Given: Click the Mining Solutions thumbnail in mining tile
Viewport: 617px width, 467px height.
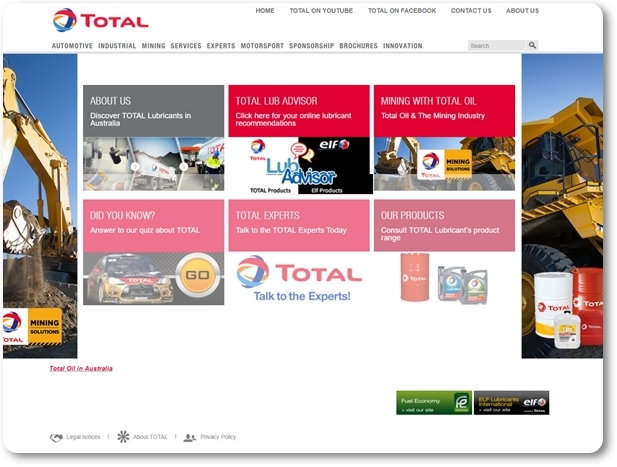Looking at the screenshot, I should [x=445, y=164].
